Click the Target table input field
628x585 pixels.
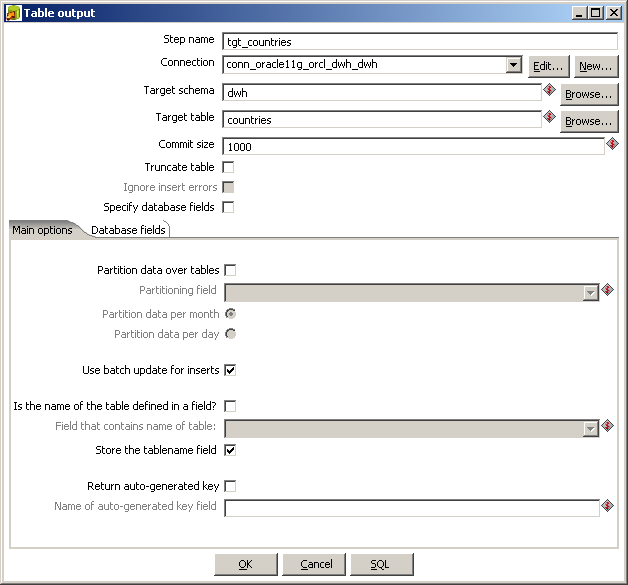pos(382,119)
